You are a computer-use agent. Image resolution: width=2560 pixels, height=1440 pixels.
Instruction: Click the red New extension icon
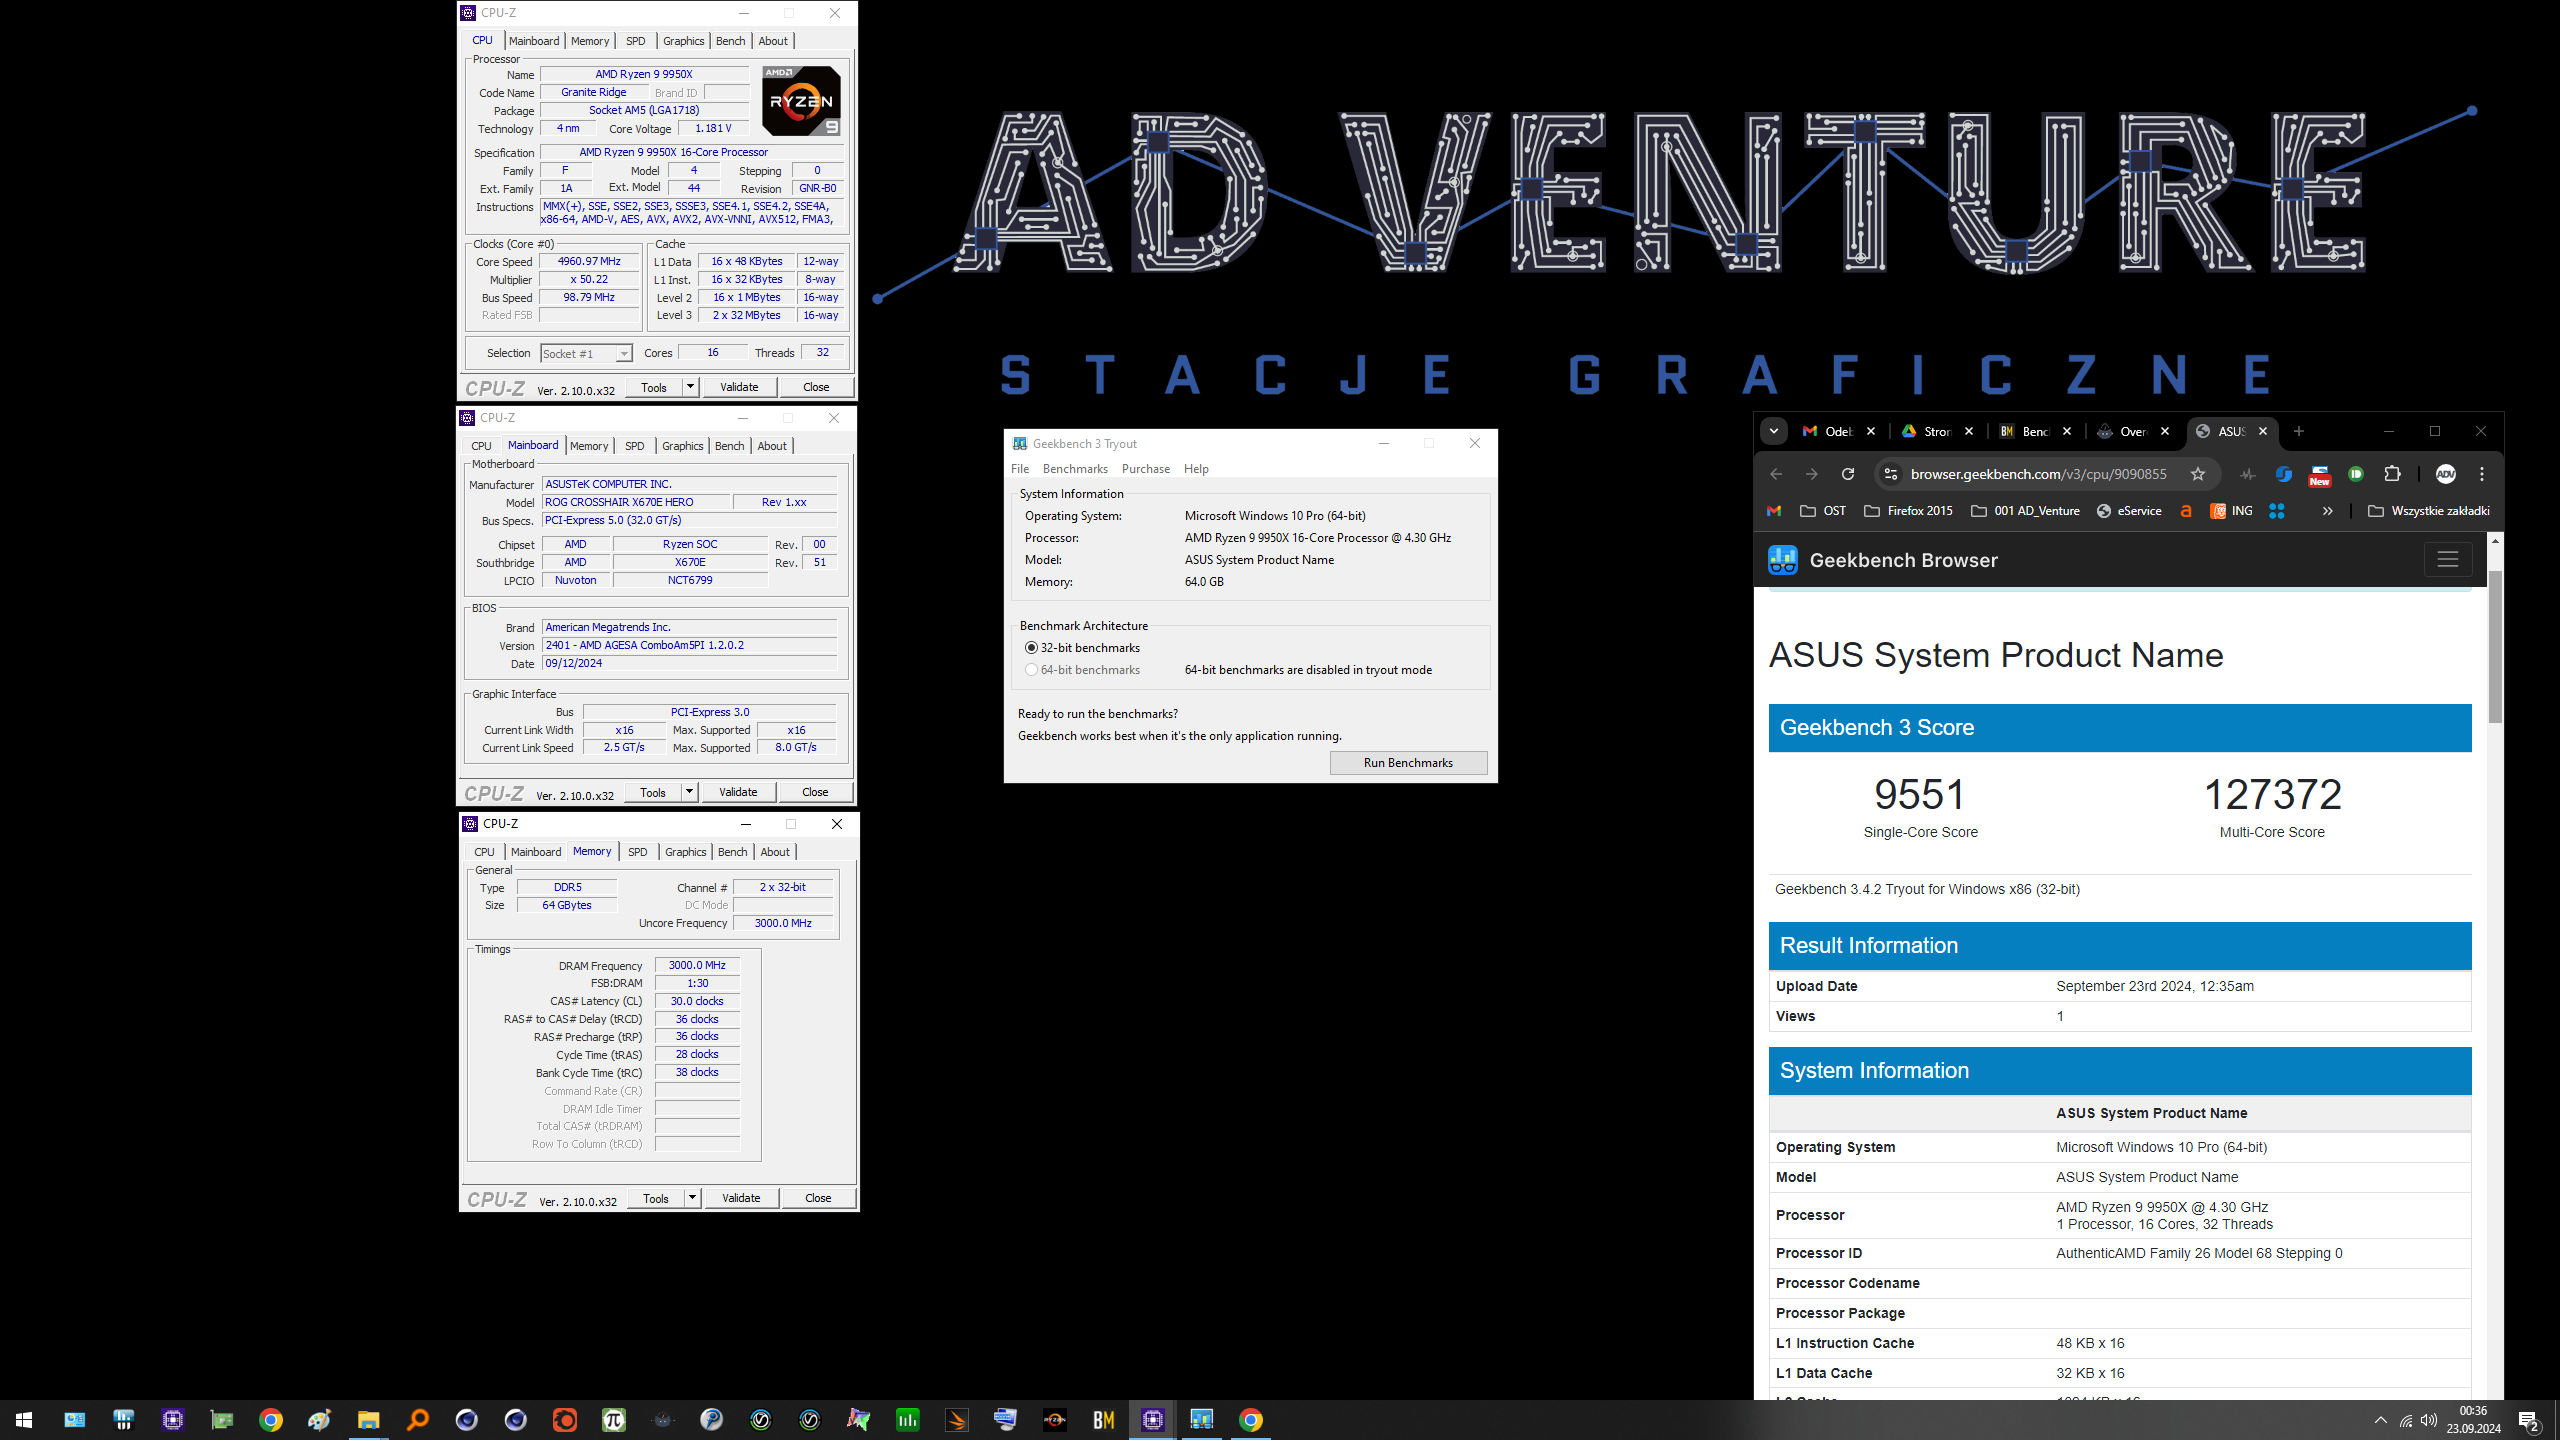click(x=2319, y=475)
